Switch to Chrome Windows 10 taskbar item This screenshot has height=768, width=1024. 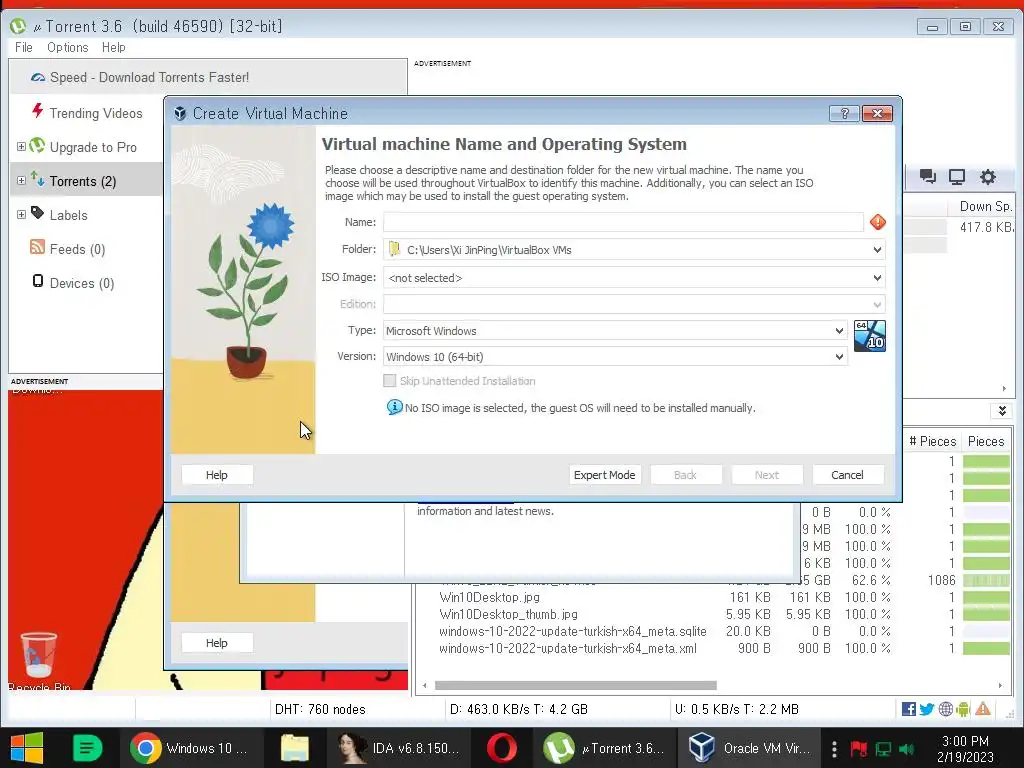point(189,748)
